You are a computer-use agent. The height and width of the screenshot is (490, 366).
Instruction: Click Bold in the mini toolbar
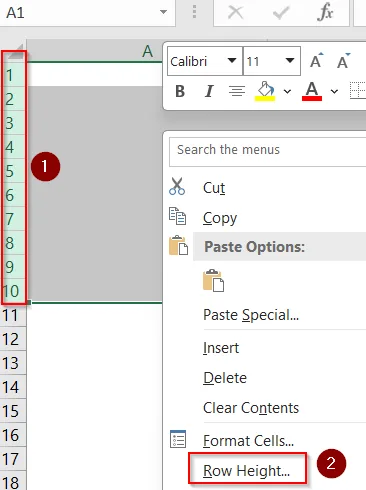click(x=180, y=91)
